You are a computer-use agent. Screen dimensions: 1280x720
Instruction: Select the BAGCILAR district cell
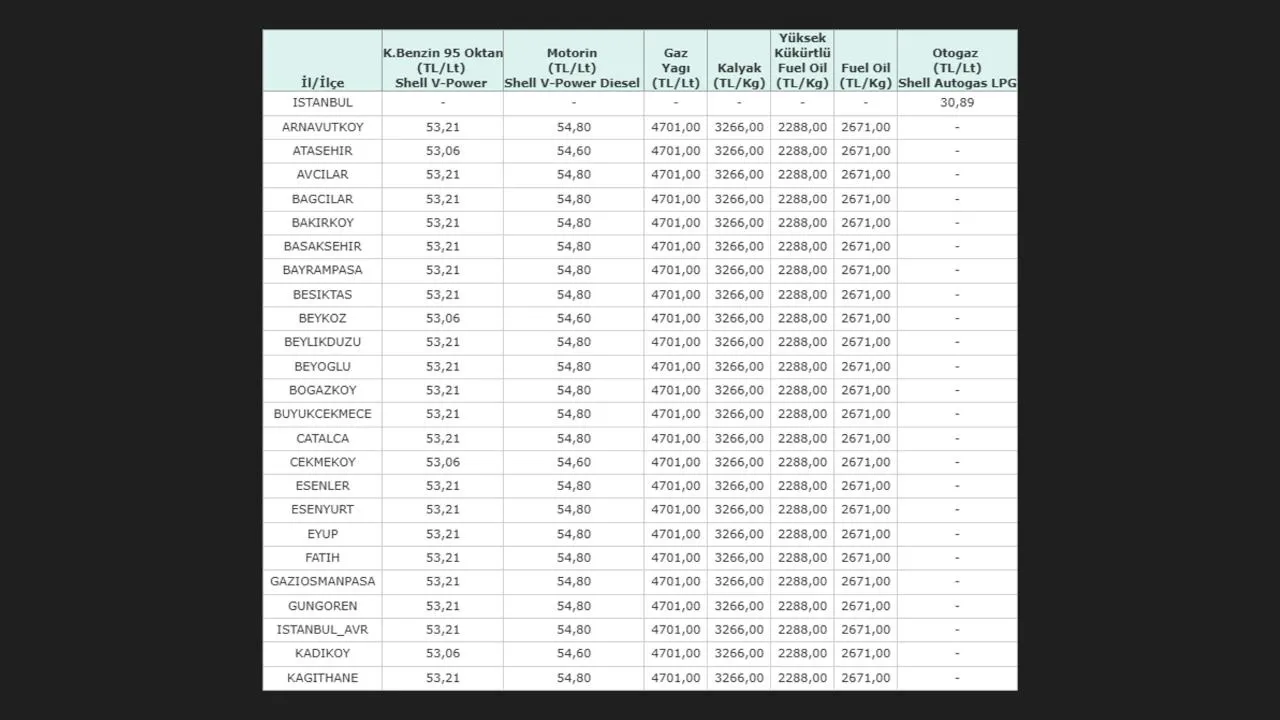click(x=322, y=199)
